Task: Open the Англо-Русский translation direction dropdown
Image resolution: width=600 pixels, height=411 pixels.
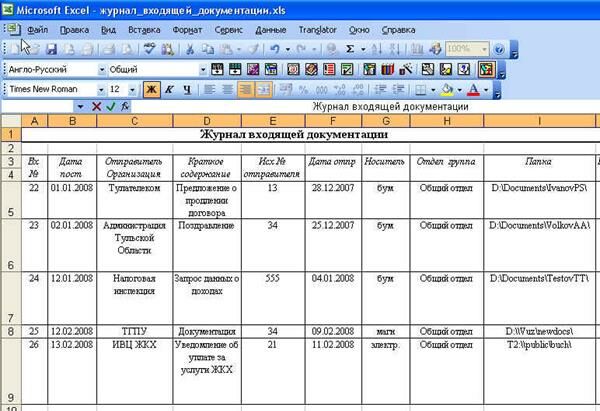Action: point(100,69)
